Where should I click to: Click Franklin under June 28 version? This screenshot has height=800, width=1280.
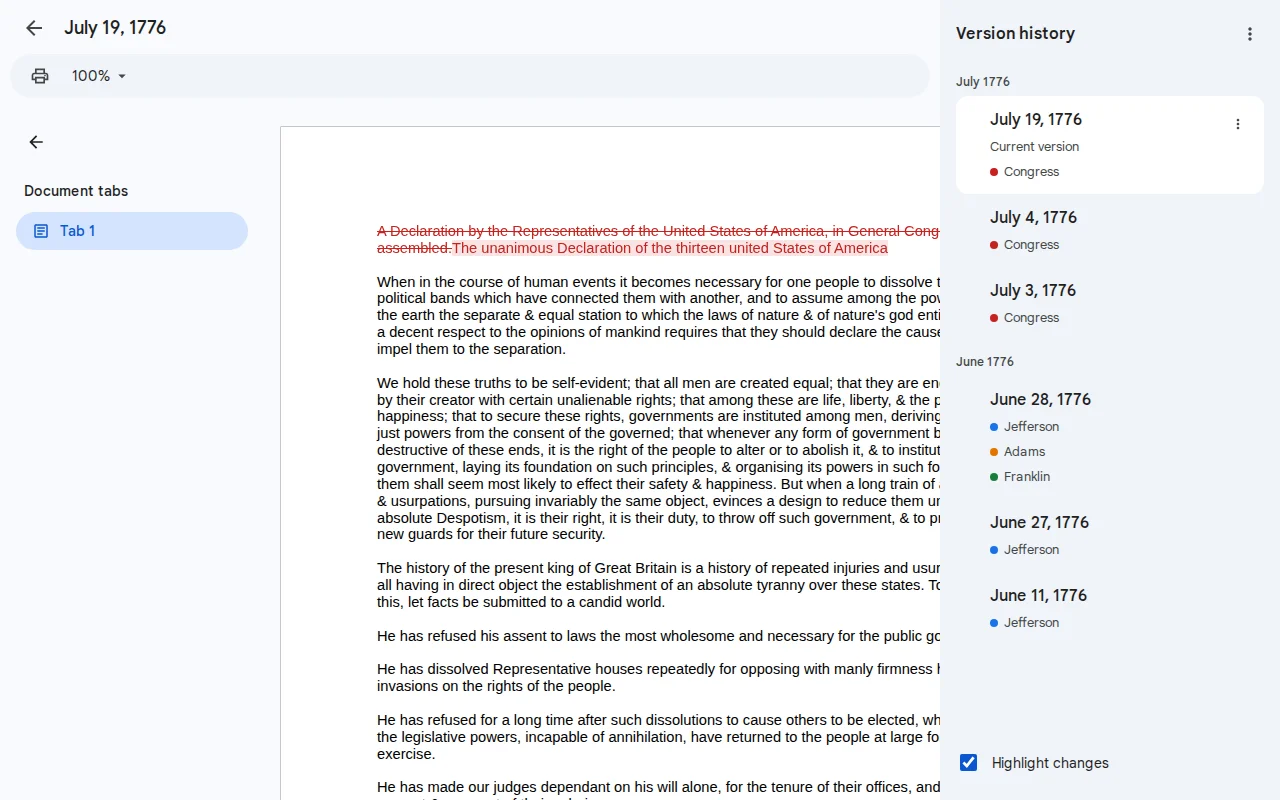tap(1027, 477)
